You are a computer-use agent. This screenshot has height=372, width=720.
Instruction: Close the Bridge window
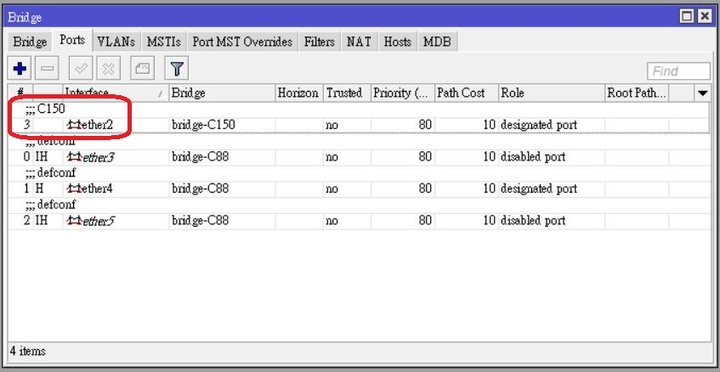[x=705, y=17]
